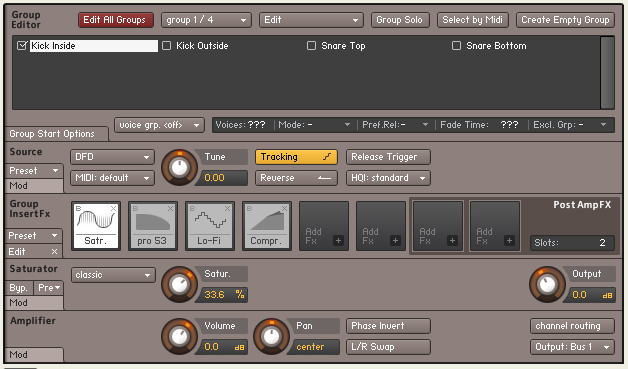Open Excl. Grp dropdown
Viewport: 628px width, 369px height.
point(570,125)
